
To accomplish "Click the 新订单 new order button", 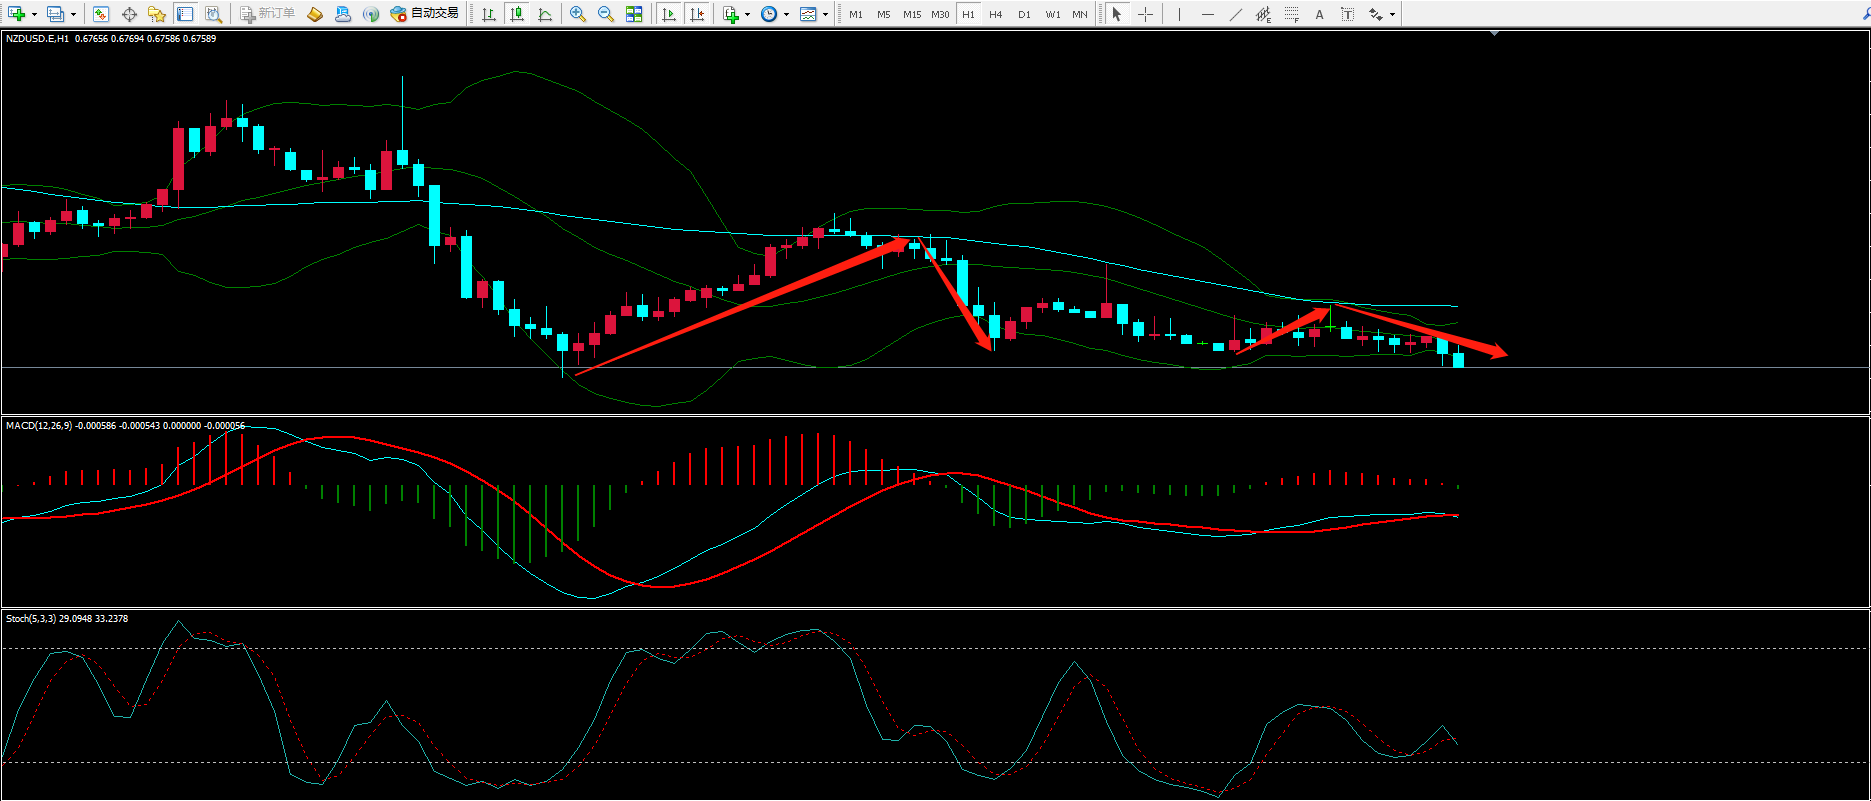I will point(267,14).
